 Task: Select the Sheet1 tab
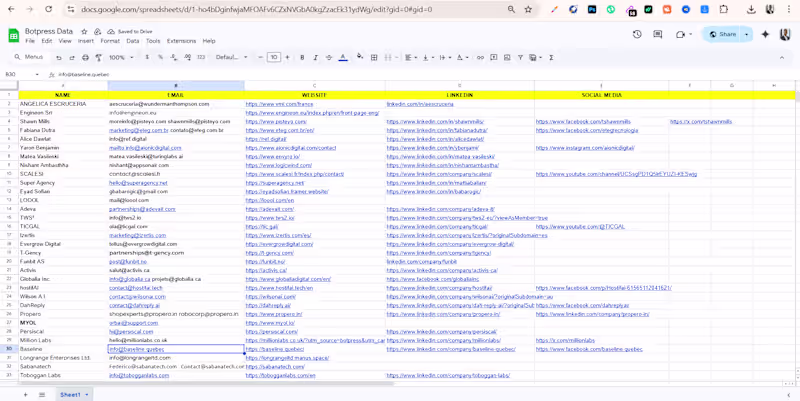(73, 395)
